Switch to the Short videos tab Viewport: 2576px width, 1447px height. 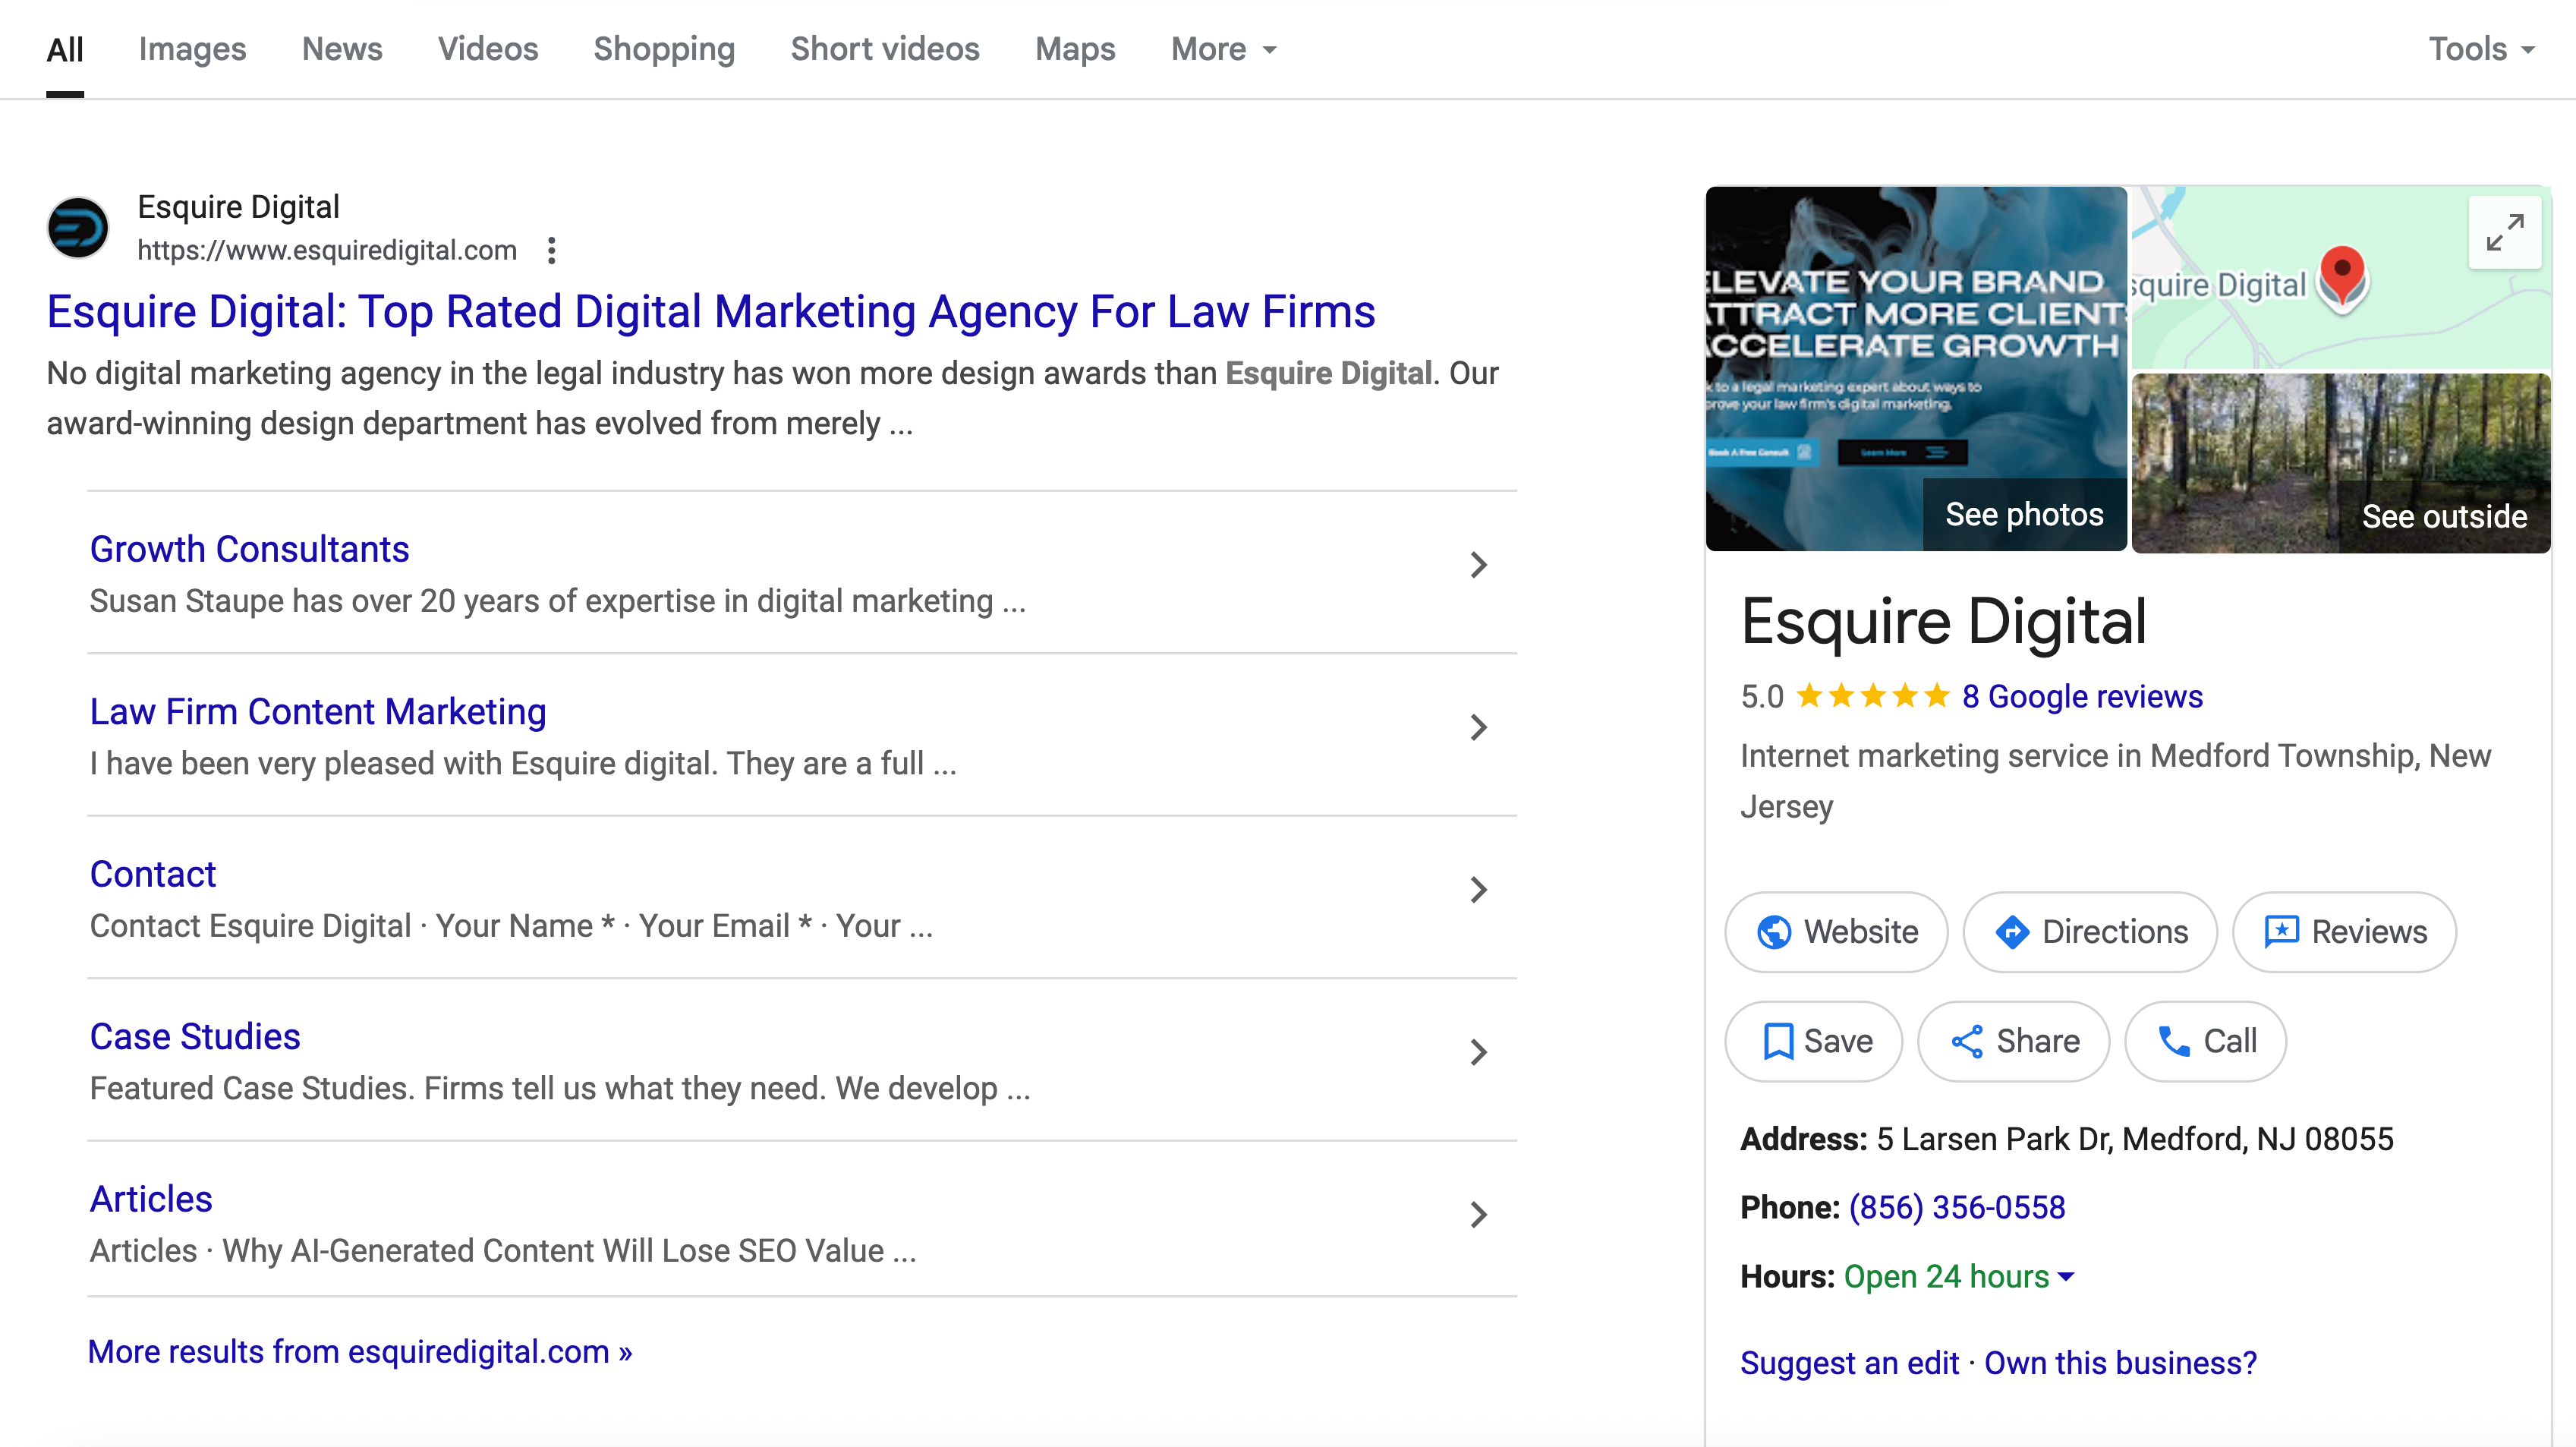coord(884,49)
